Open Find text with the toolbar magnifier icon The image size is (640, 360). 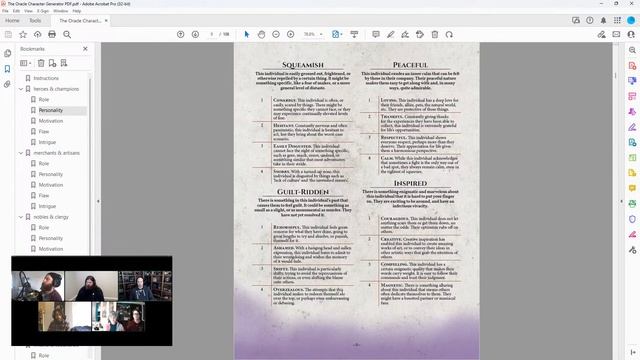coord(67,35)
